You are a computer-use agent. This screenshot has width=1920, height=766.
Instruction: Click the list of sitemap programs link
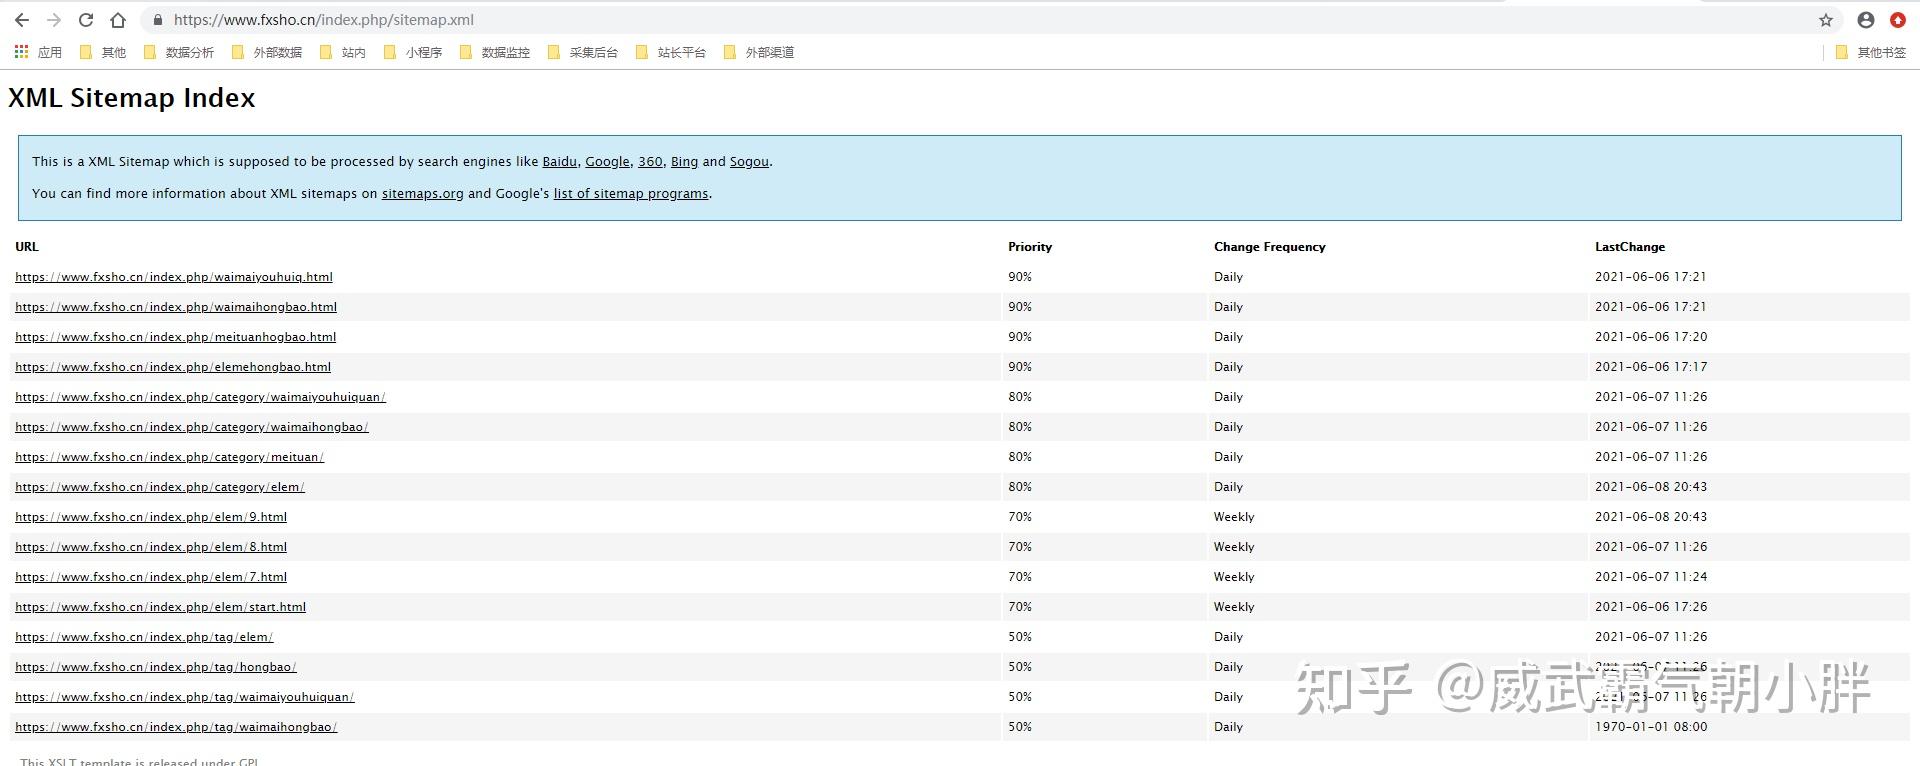[x=630, y=194]
